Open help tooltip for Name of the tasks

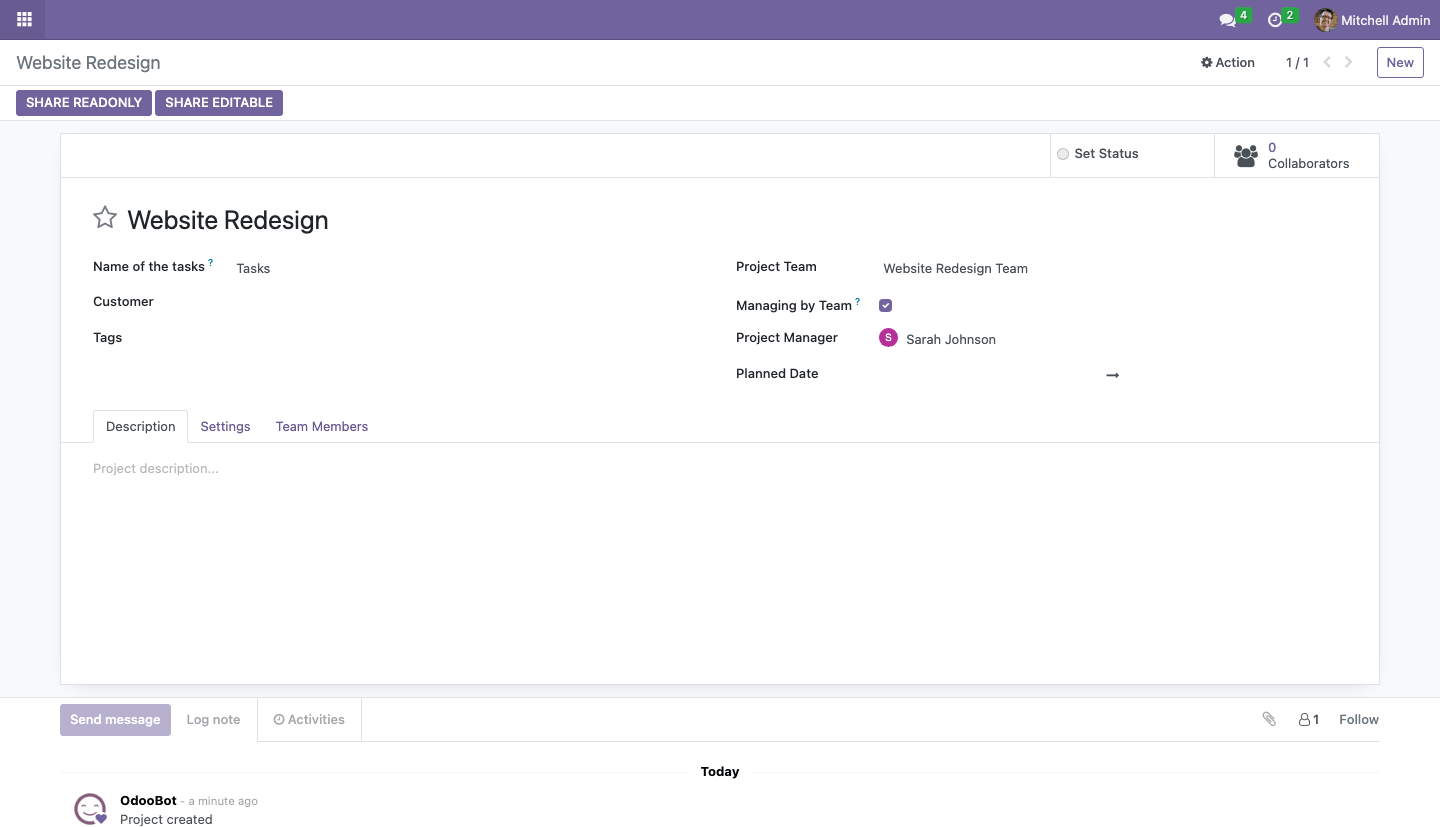click(211, 263)
